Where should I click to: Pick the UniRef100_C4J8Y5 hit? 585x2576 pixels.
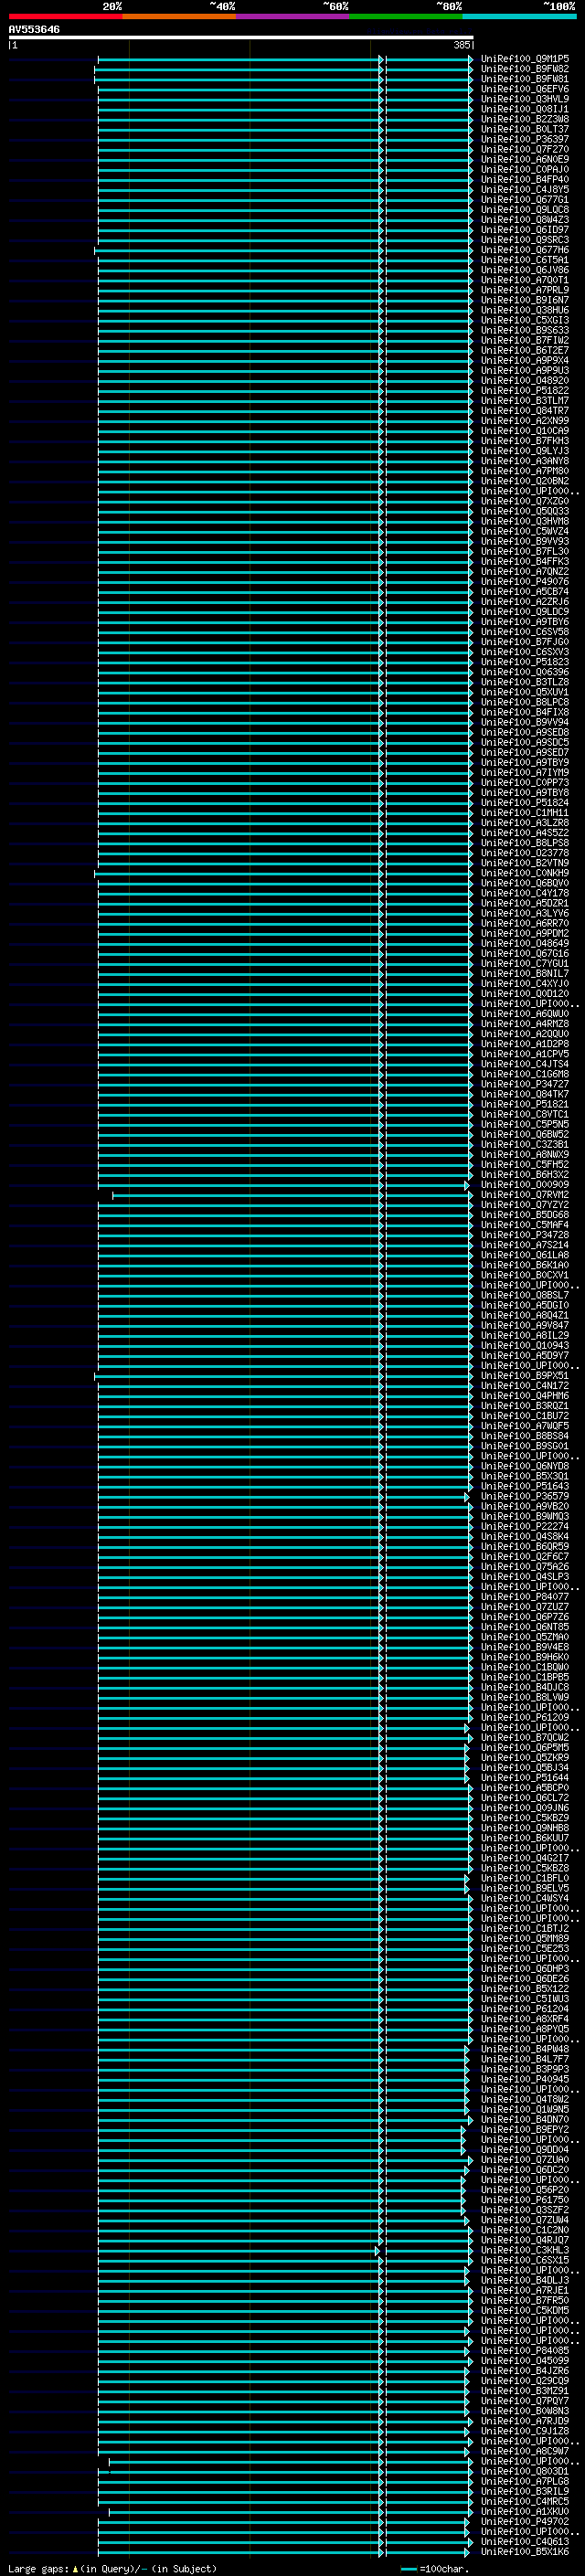coord(525,189)
